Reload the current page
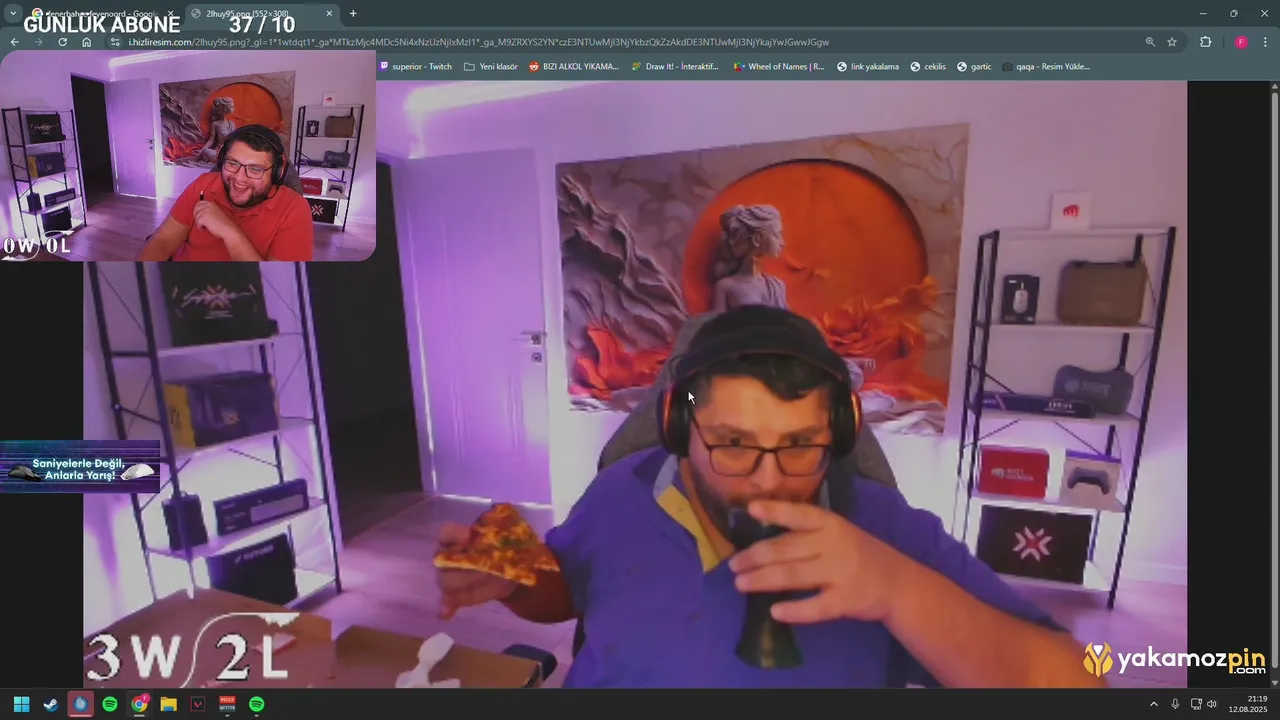This screenshot has height=720, width=1280. 62,42
